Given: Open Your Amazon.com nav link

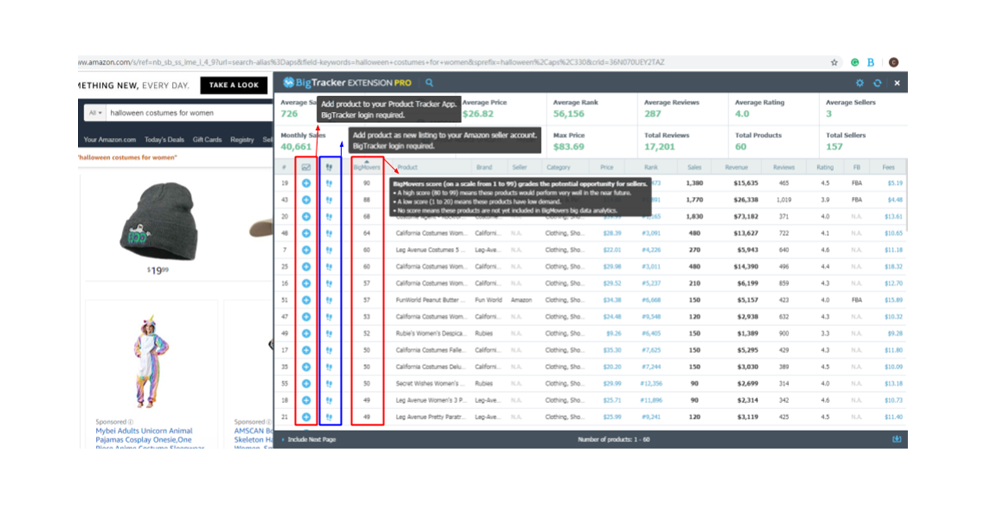Looking at the screenshot, I should point(110,140).
